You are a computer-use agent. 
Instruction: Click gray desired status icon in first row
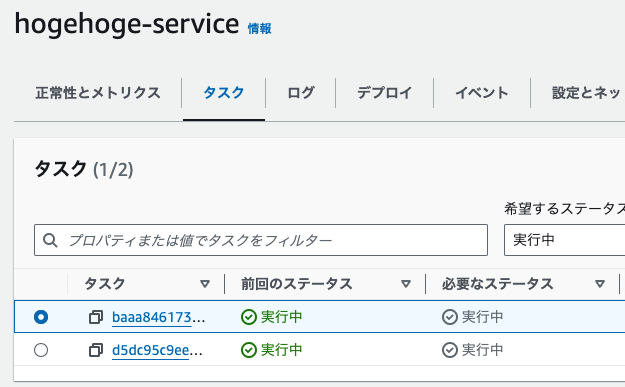[450, 317]
